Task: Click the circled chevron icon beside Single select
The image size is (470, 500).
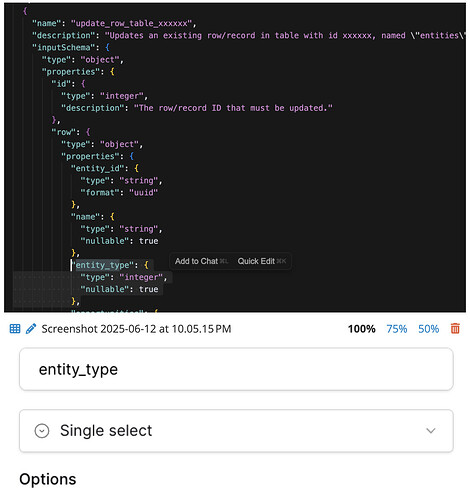Action: coord(42,431)
